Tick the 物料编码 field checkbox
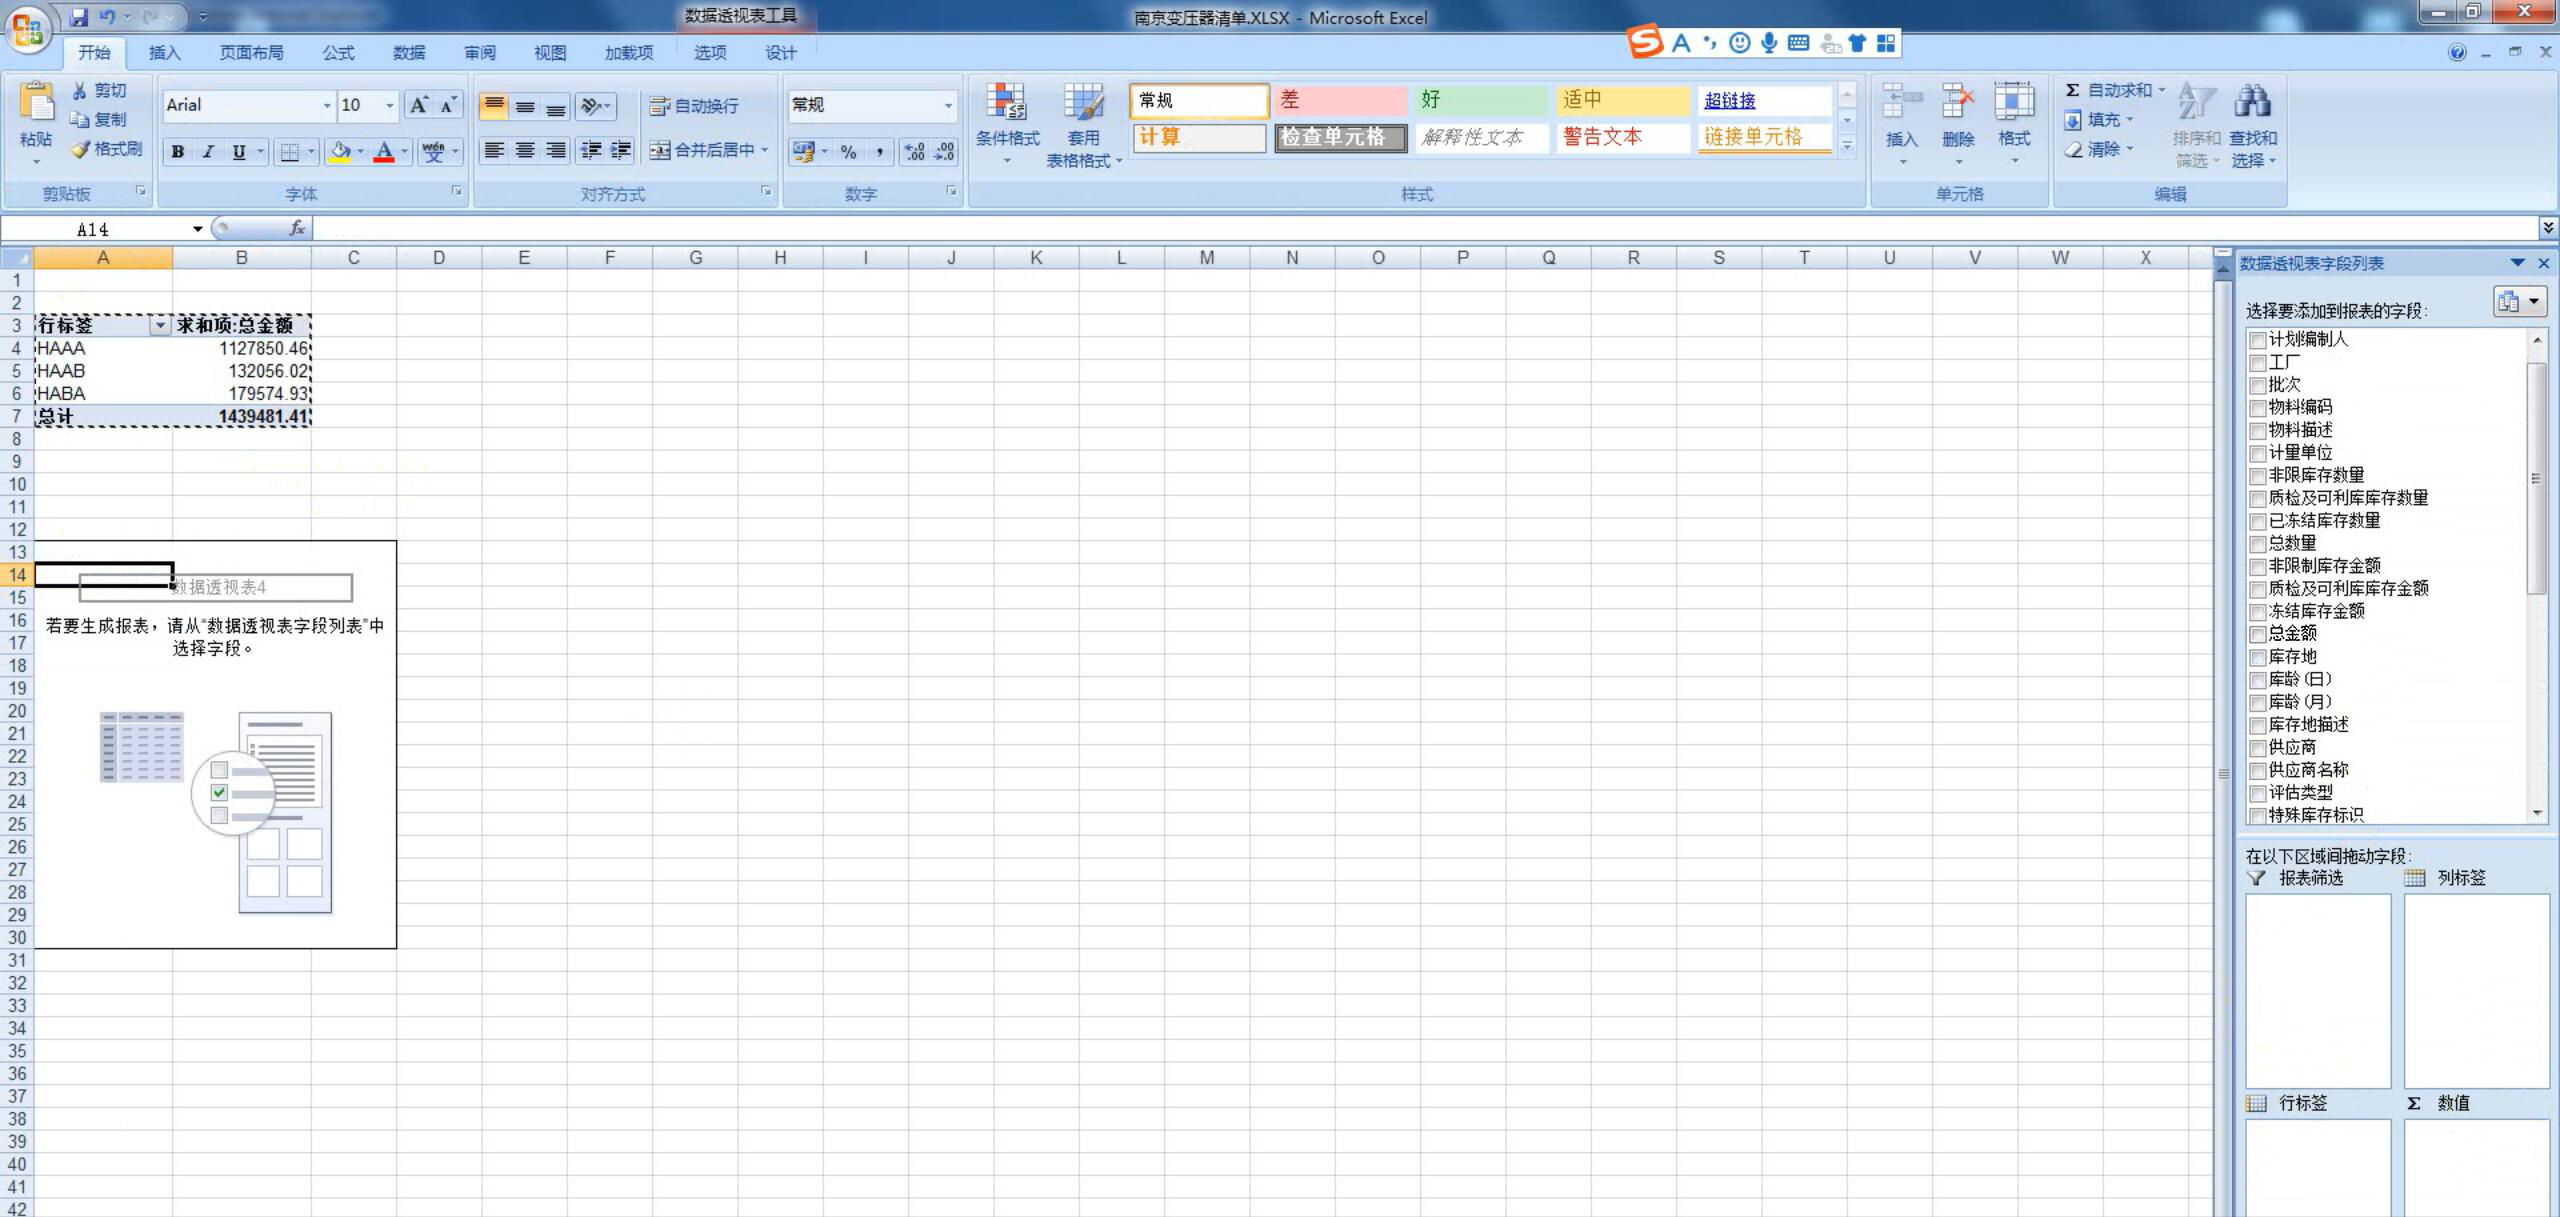2560x1217 pixels. pyautogui.click(x=2257, y=407)
